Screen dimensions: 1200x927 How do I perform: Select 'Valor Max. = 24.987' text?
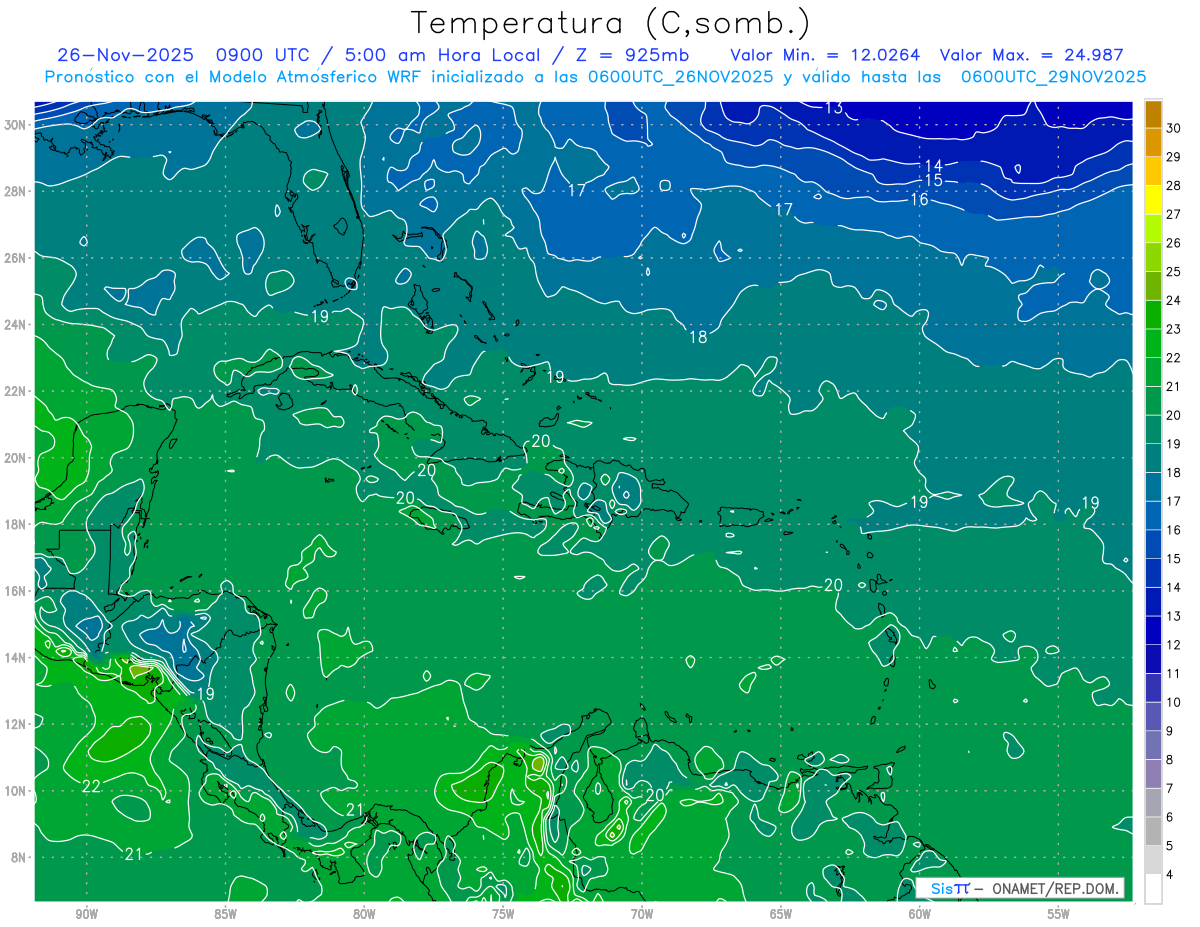(x=1030, y=55)
